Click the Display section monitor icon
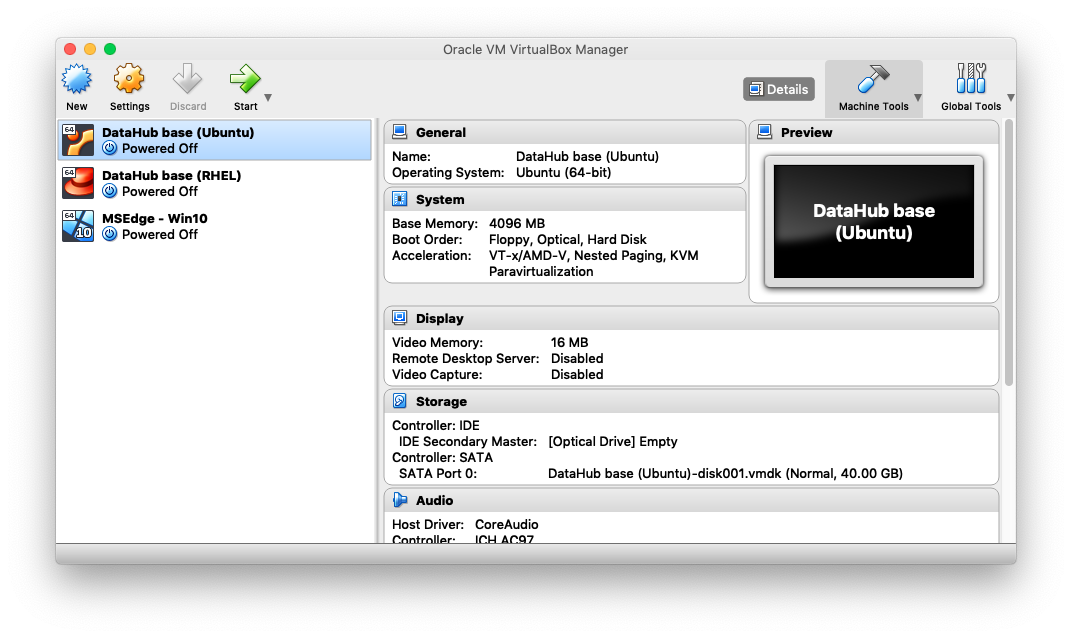 pos(400,318)
